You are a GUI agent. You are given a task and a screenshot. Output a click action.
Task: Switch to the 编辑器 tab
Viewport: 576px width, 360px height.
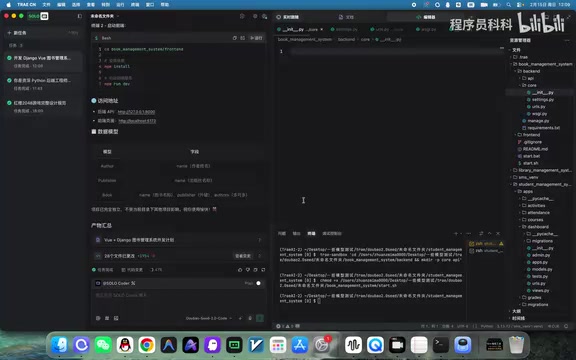[426, 17]
